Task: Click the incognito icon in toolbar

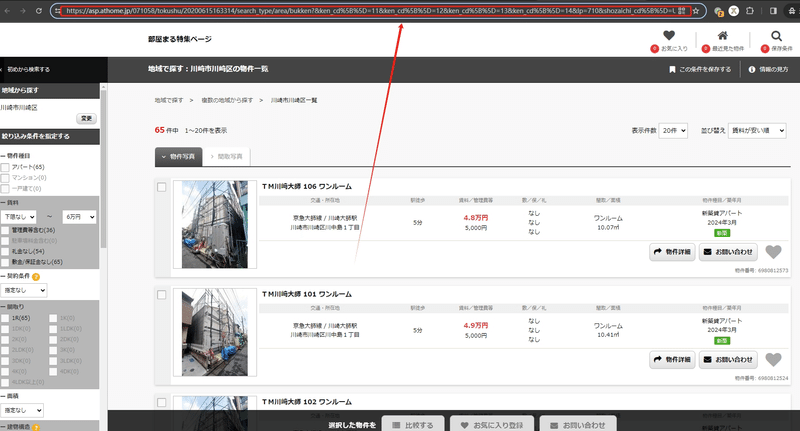Action: [x=792, y=11]
